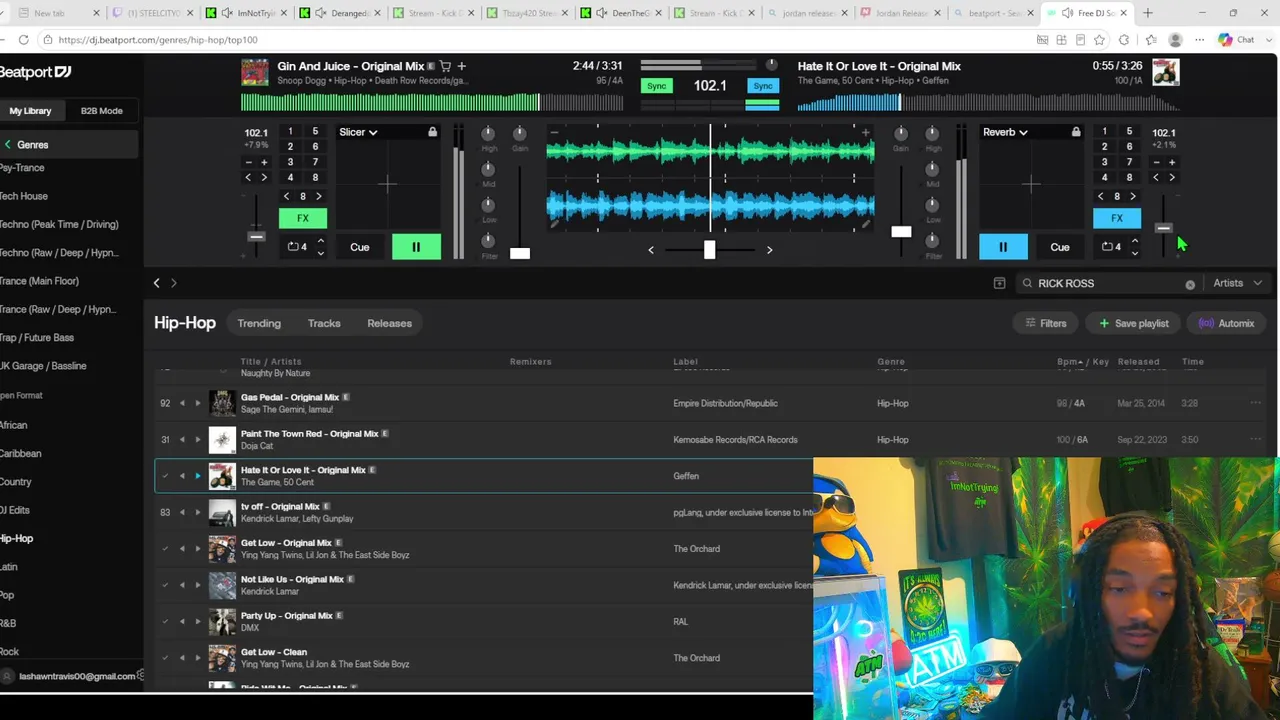1280x720 pixels.
Task: Save playlist from Hip-Hop chart
Action: (x=1134, y=323)
